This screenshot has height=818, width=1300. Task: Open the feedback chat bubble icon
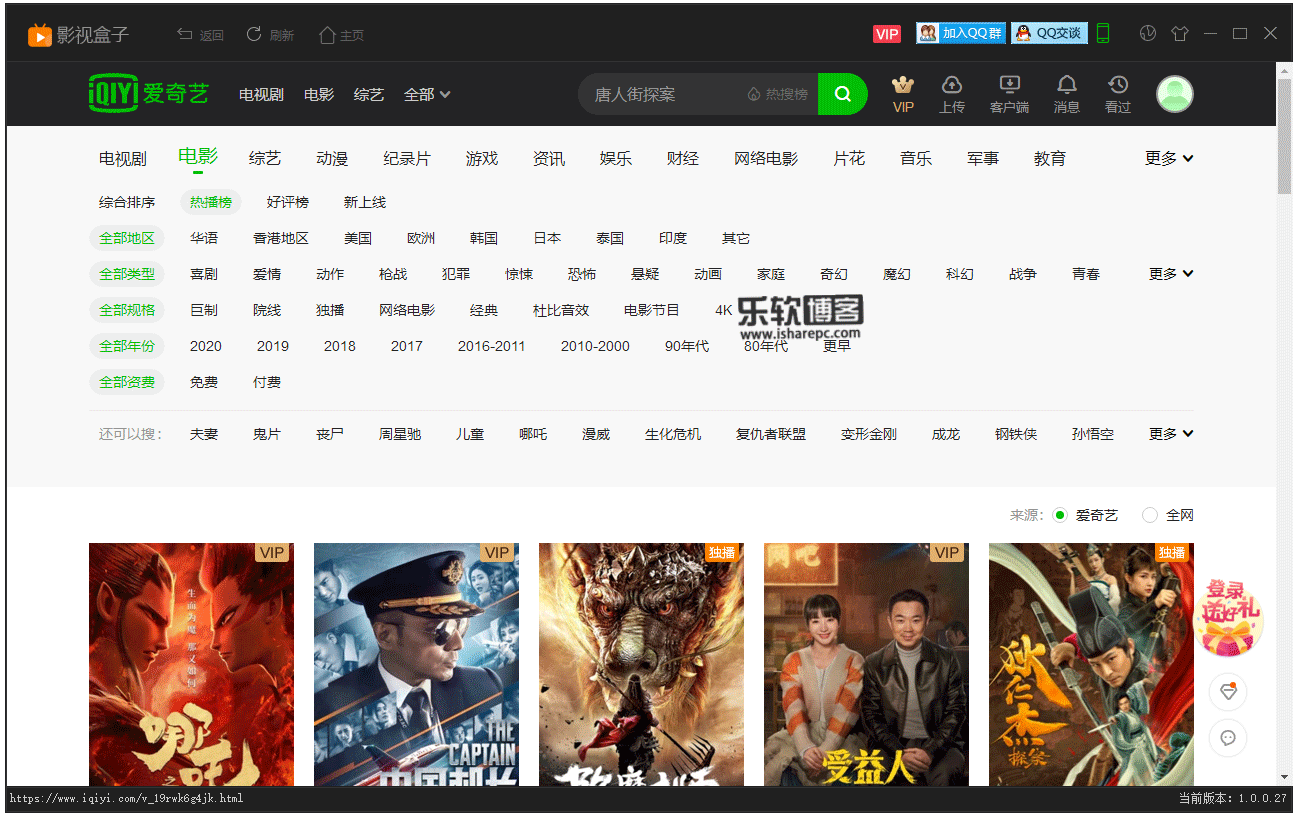coord(1228,738)
